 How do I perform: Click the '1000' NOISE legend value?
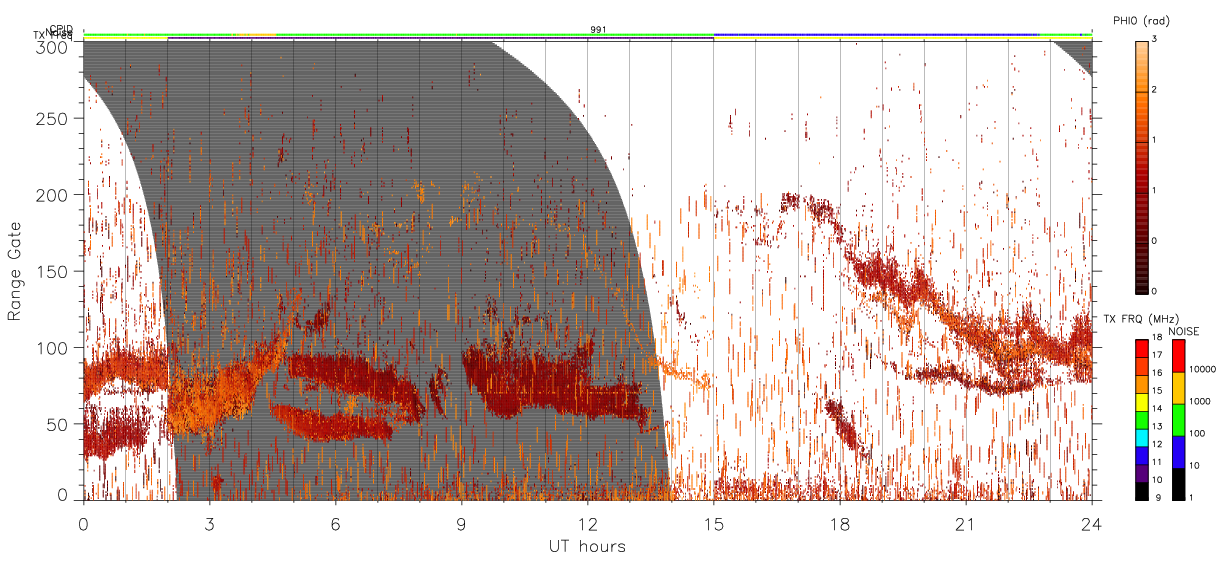pos(1202,402)
